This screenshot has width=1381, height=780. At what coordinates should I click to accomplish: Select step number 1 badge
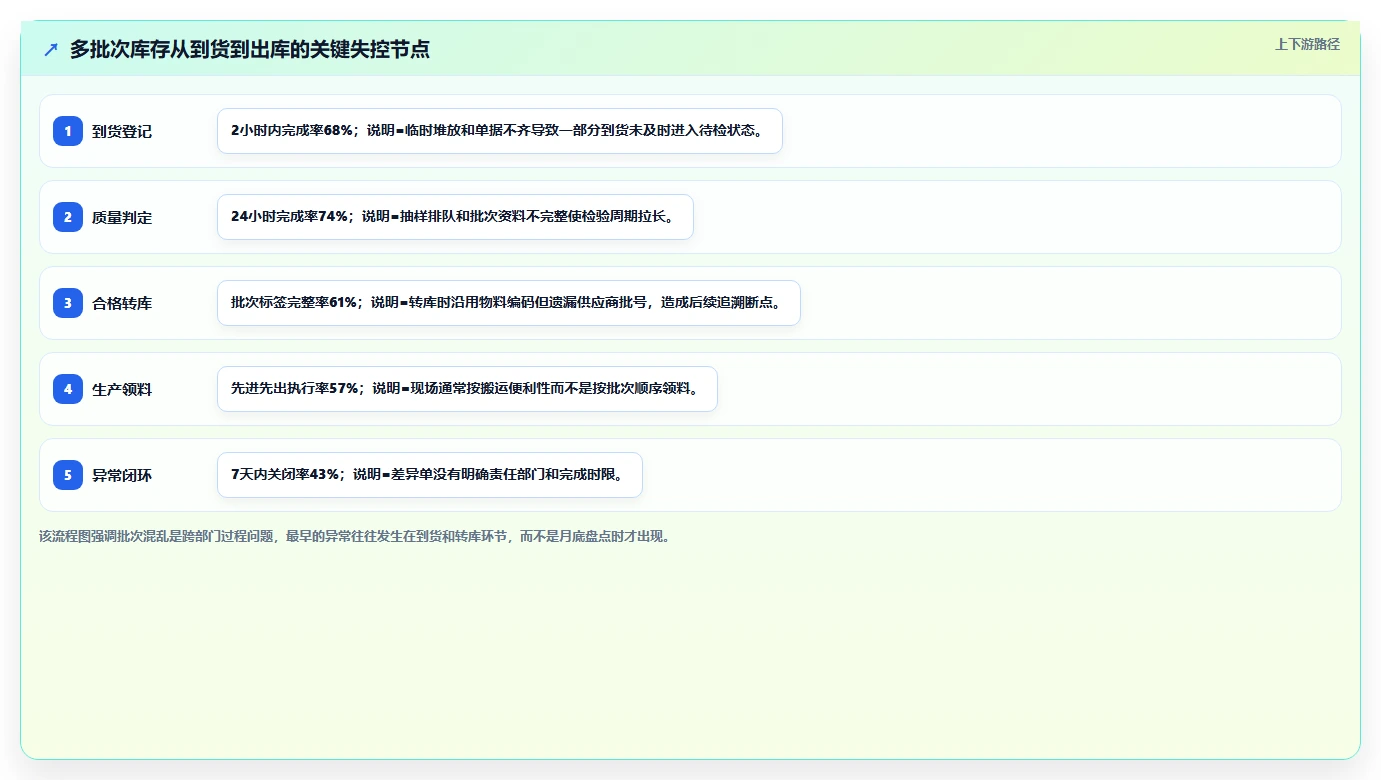68,131
